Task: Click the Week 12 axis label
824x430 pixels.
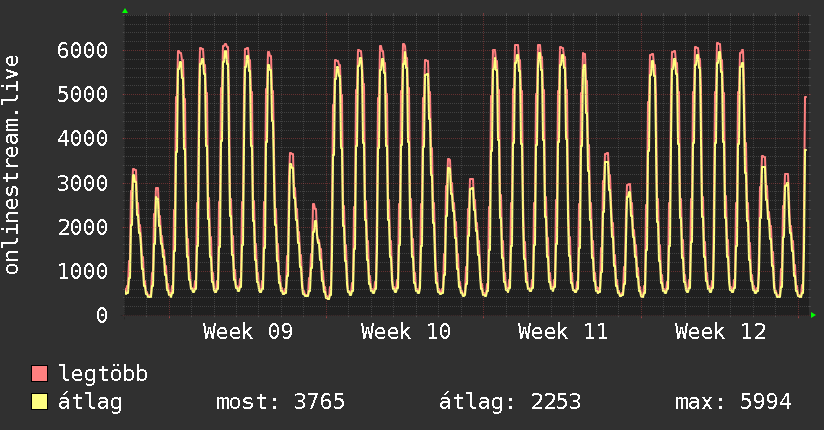Action: [x=720, y=332]
